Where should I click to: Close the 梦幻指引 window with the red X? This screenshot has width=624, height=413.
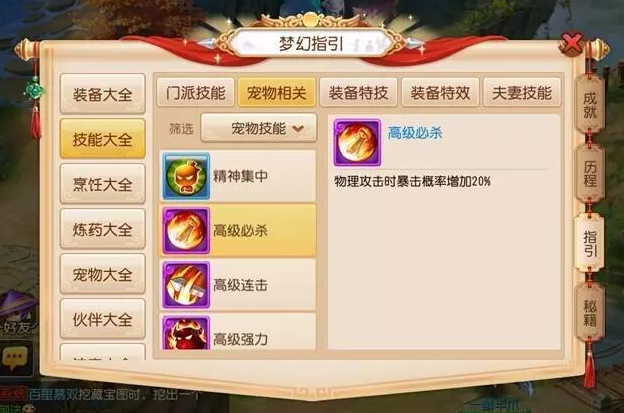coord(573,43)
